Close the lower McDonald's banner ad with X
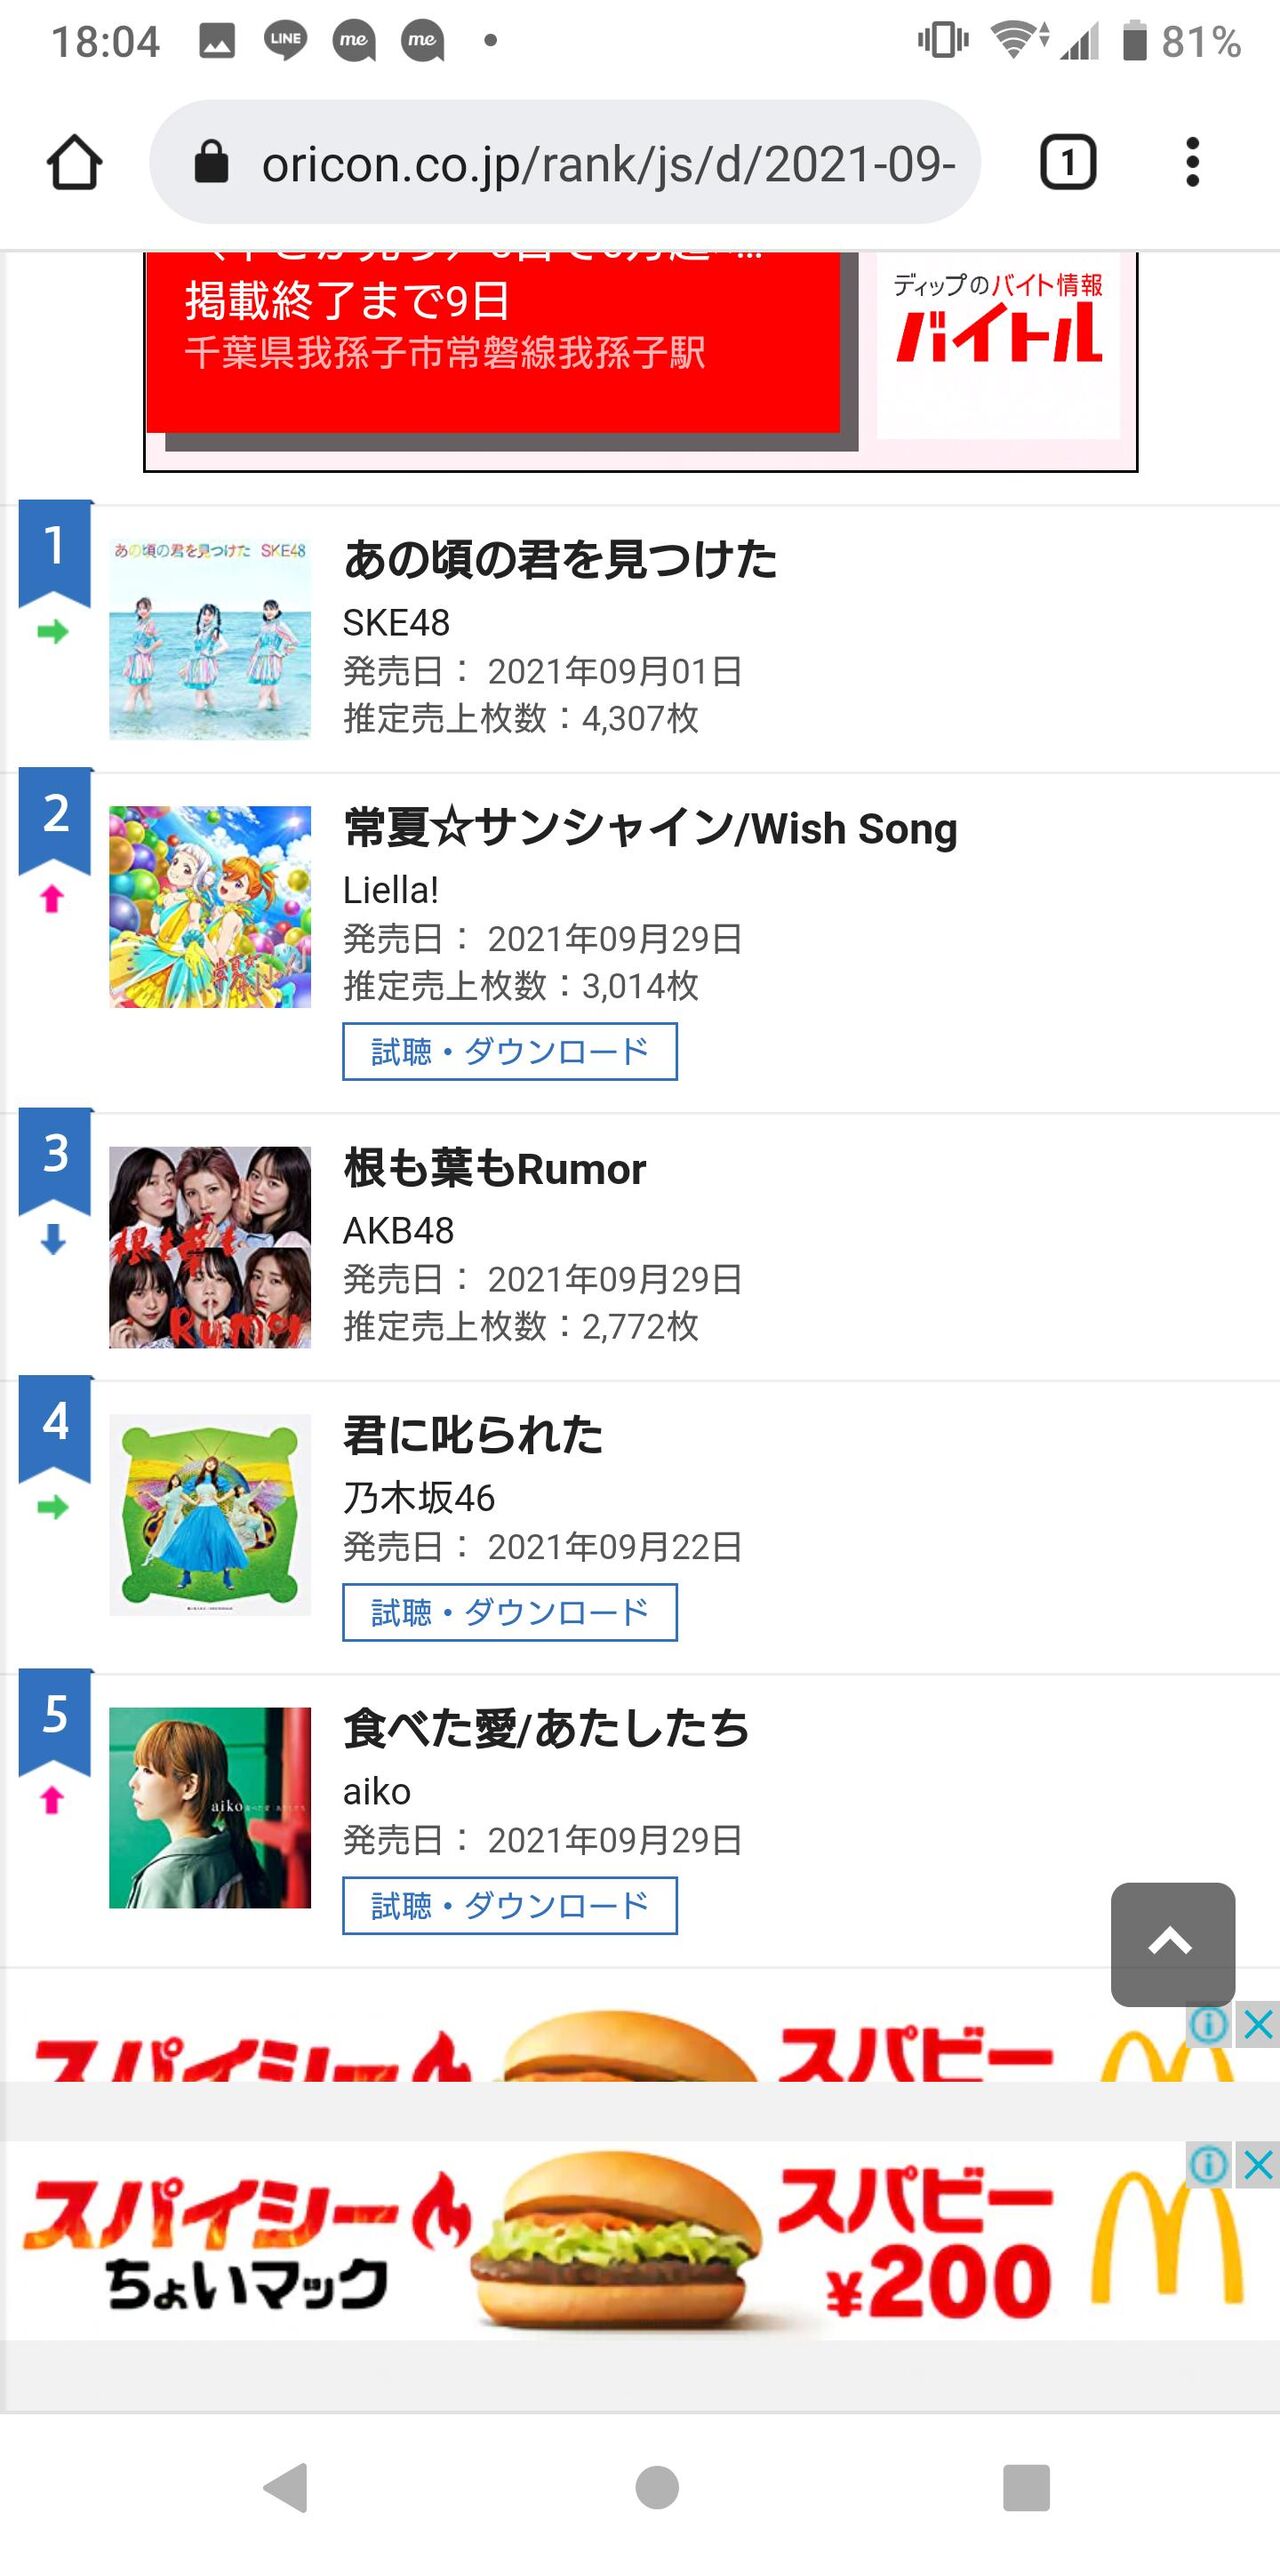Screen dimensions: 1280x2560 coord(1258,2166)
